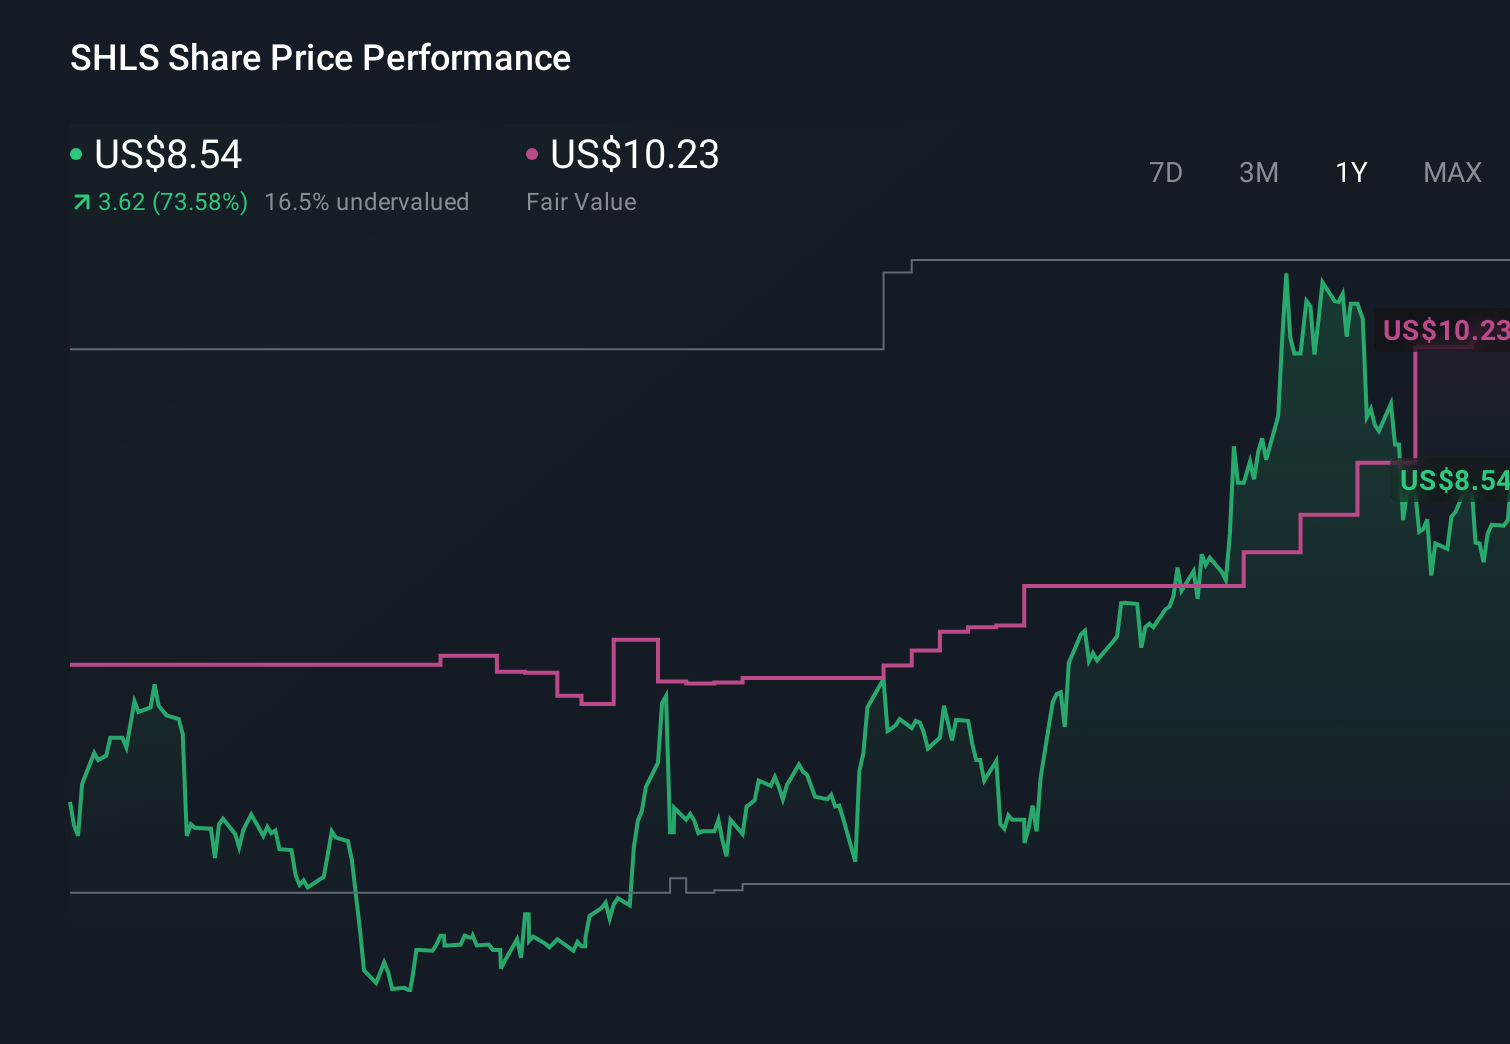This screenshot has width=1510, height=1044.
Task: Open details for the 16.5% undervalued label
Action: point(367,202)
